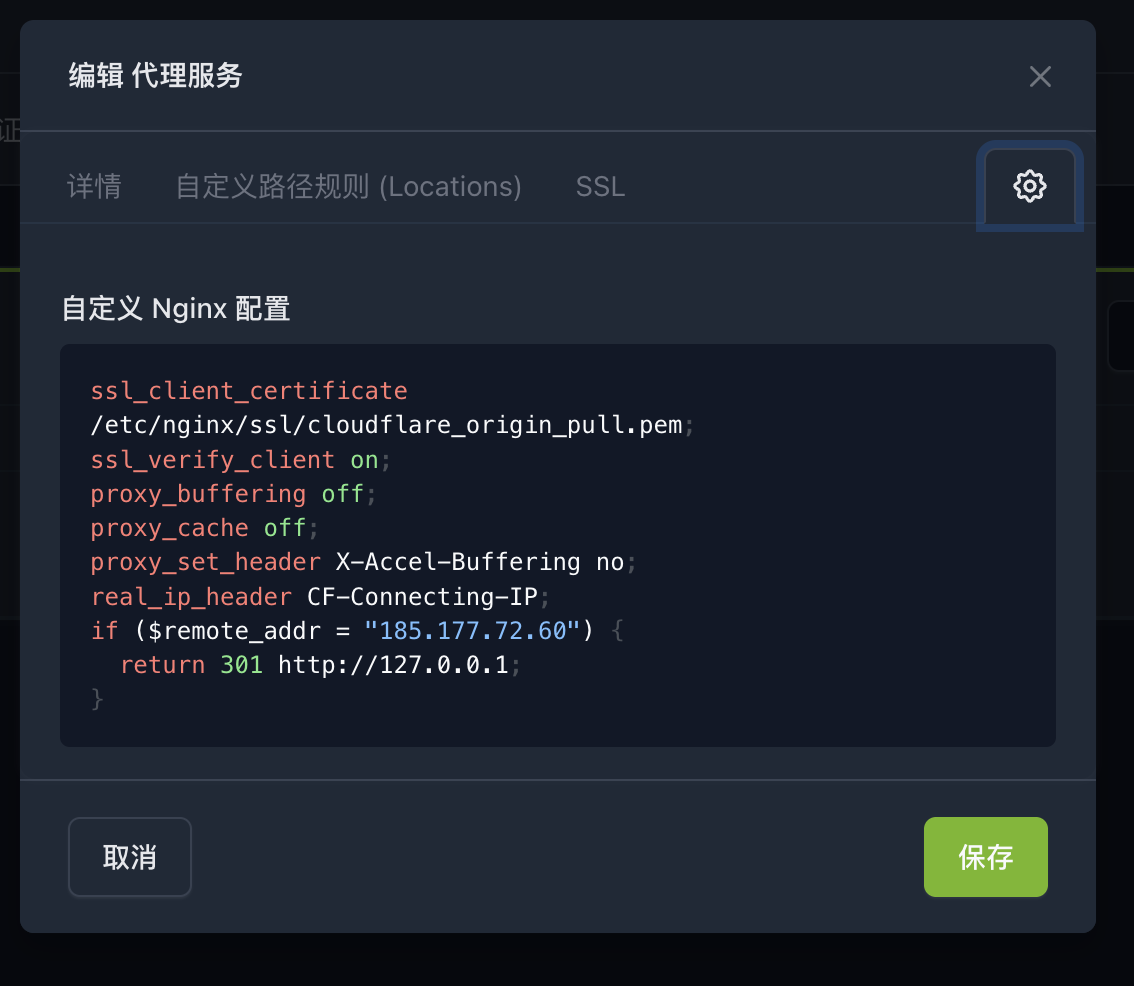1134x986 pixels.
Task: Open the 自定义路径规则 (Locations) tab
Action: point(349,187)
